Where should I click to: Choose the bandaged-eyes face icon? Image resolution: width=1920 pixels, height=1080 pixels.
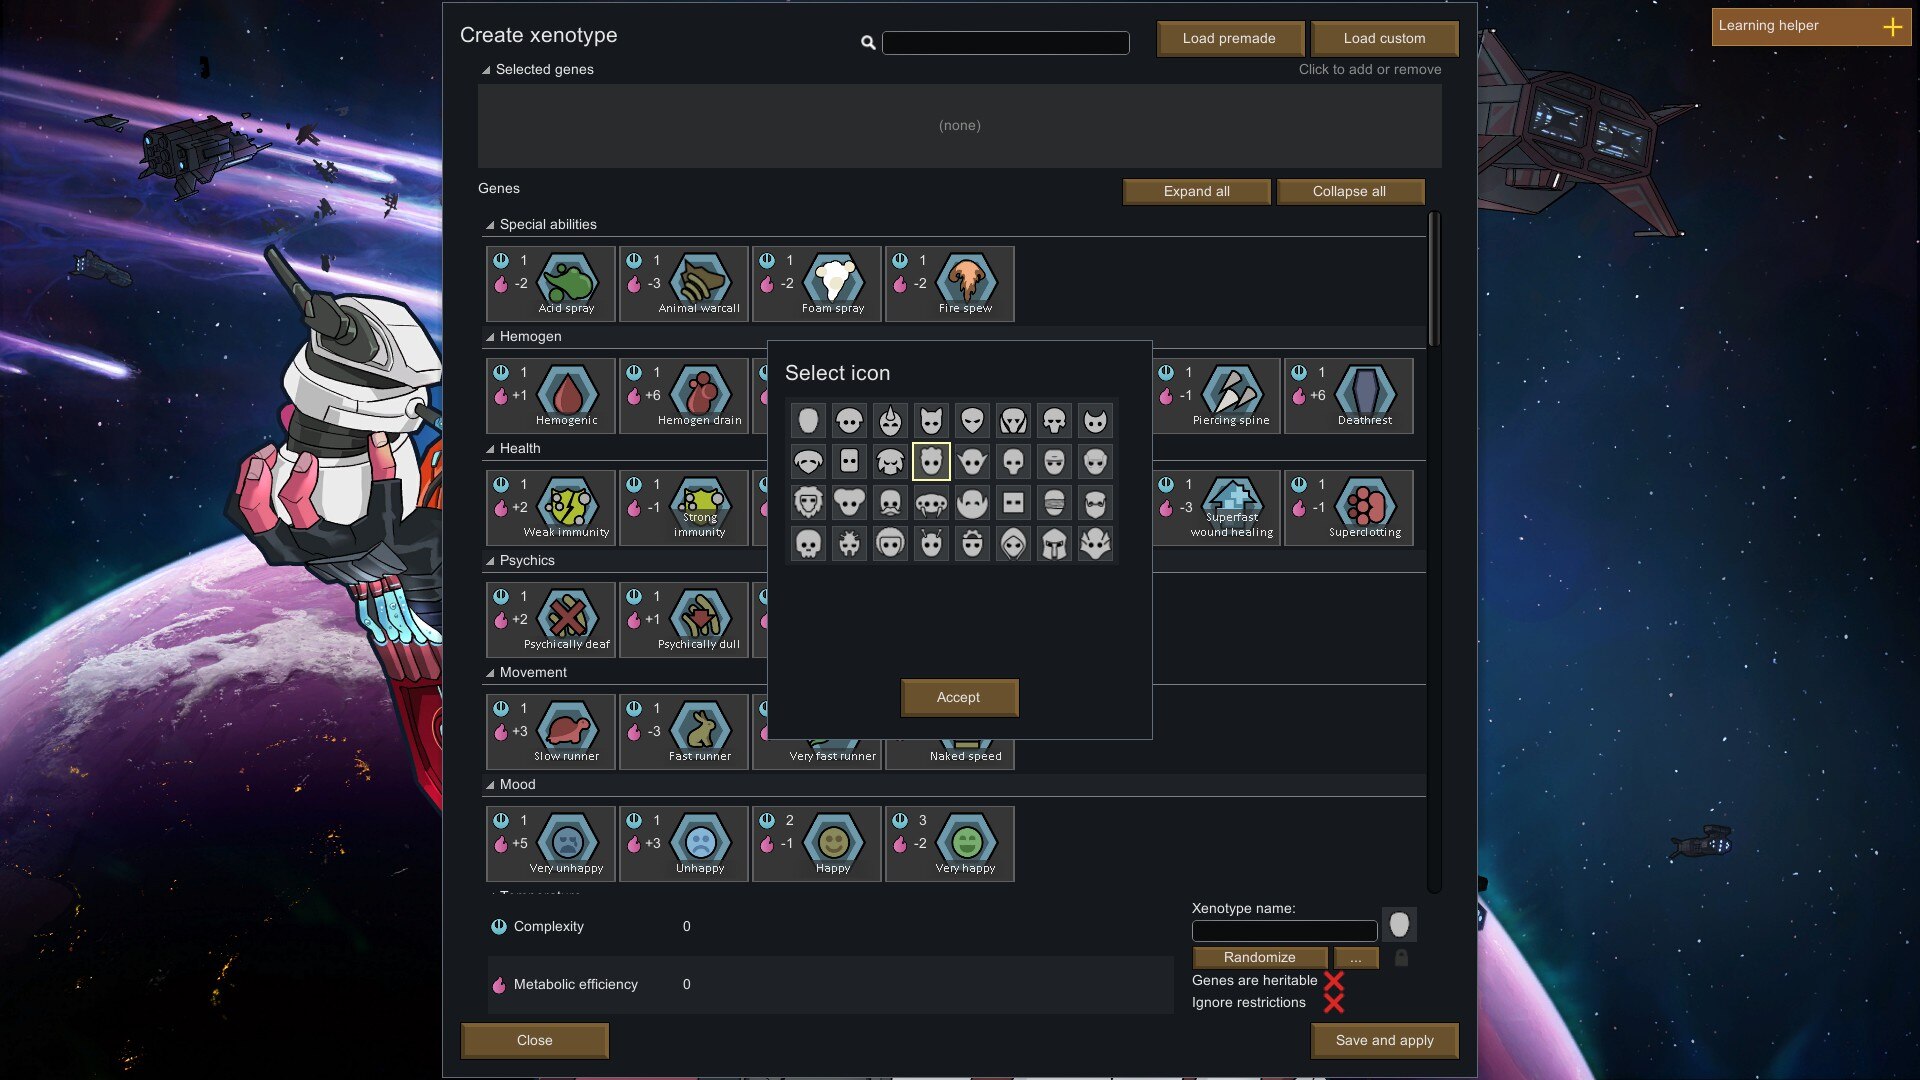tap(1054, 502)
